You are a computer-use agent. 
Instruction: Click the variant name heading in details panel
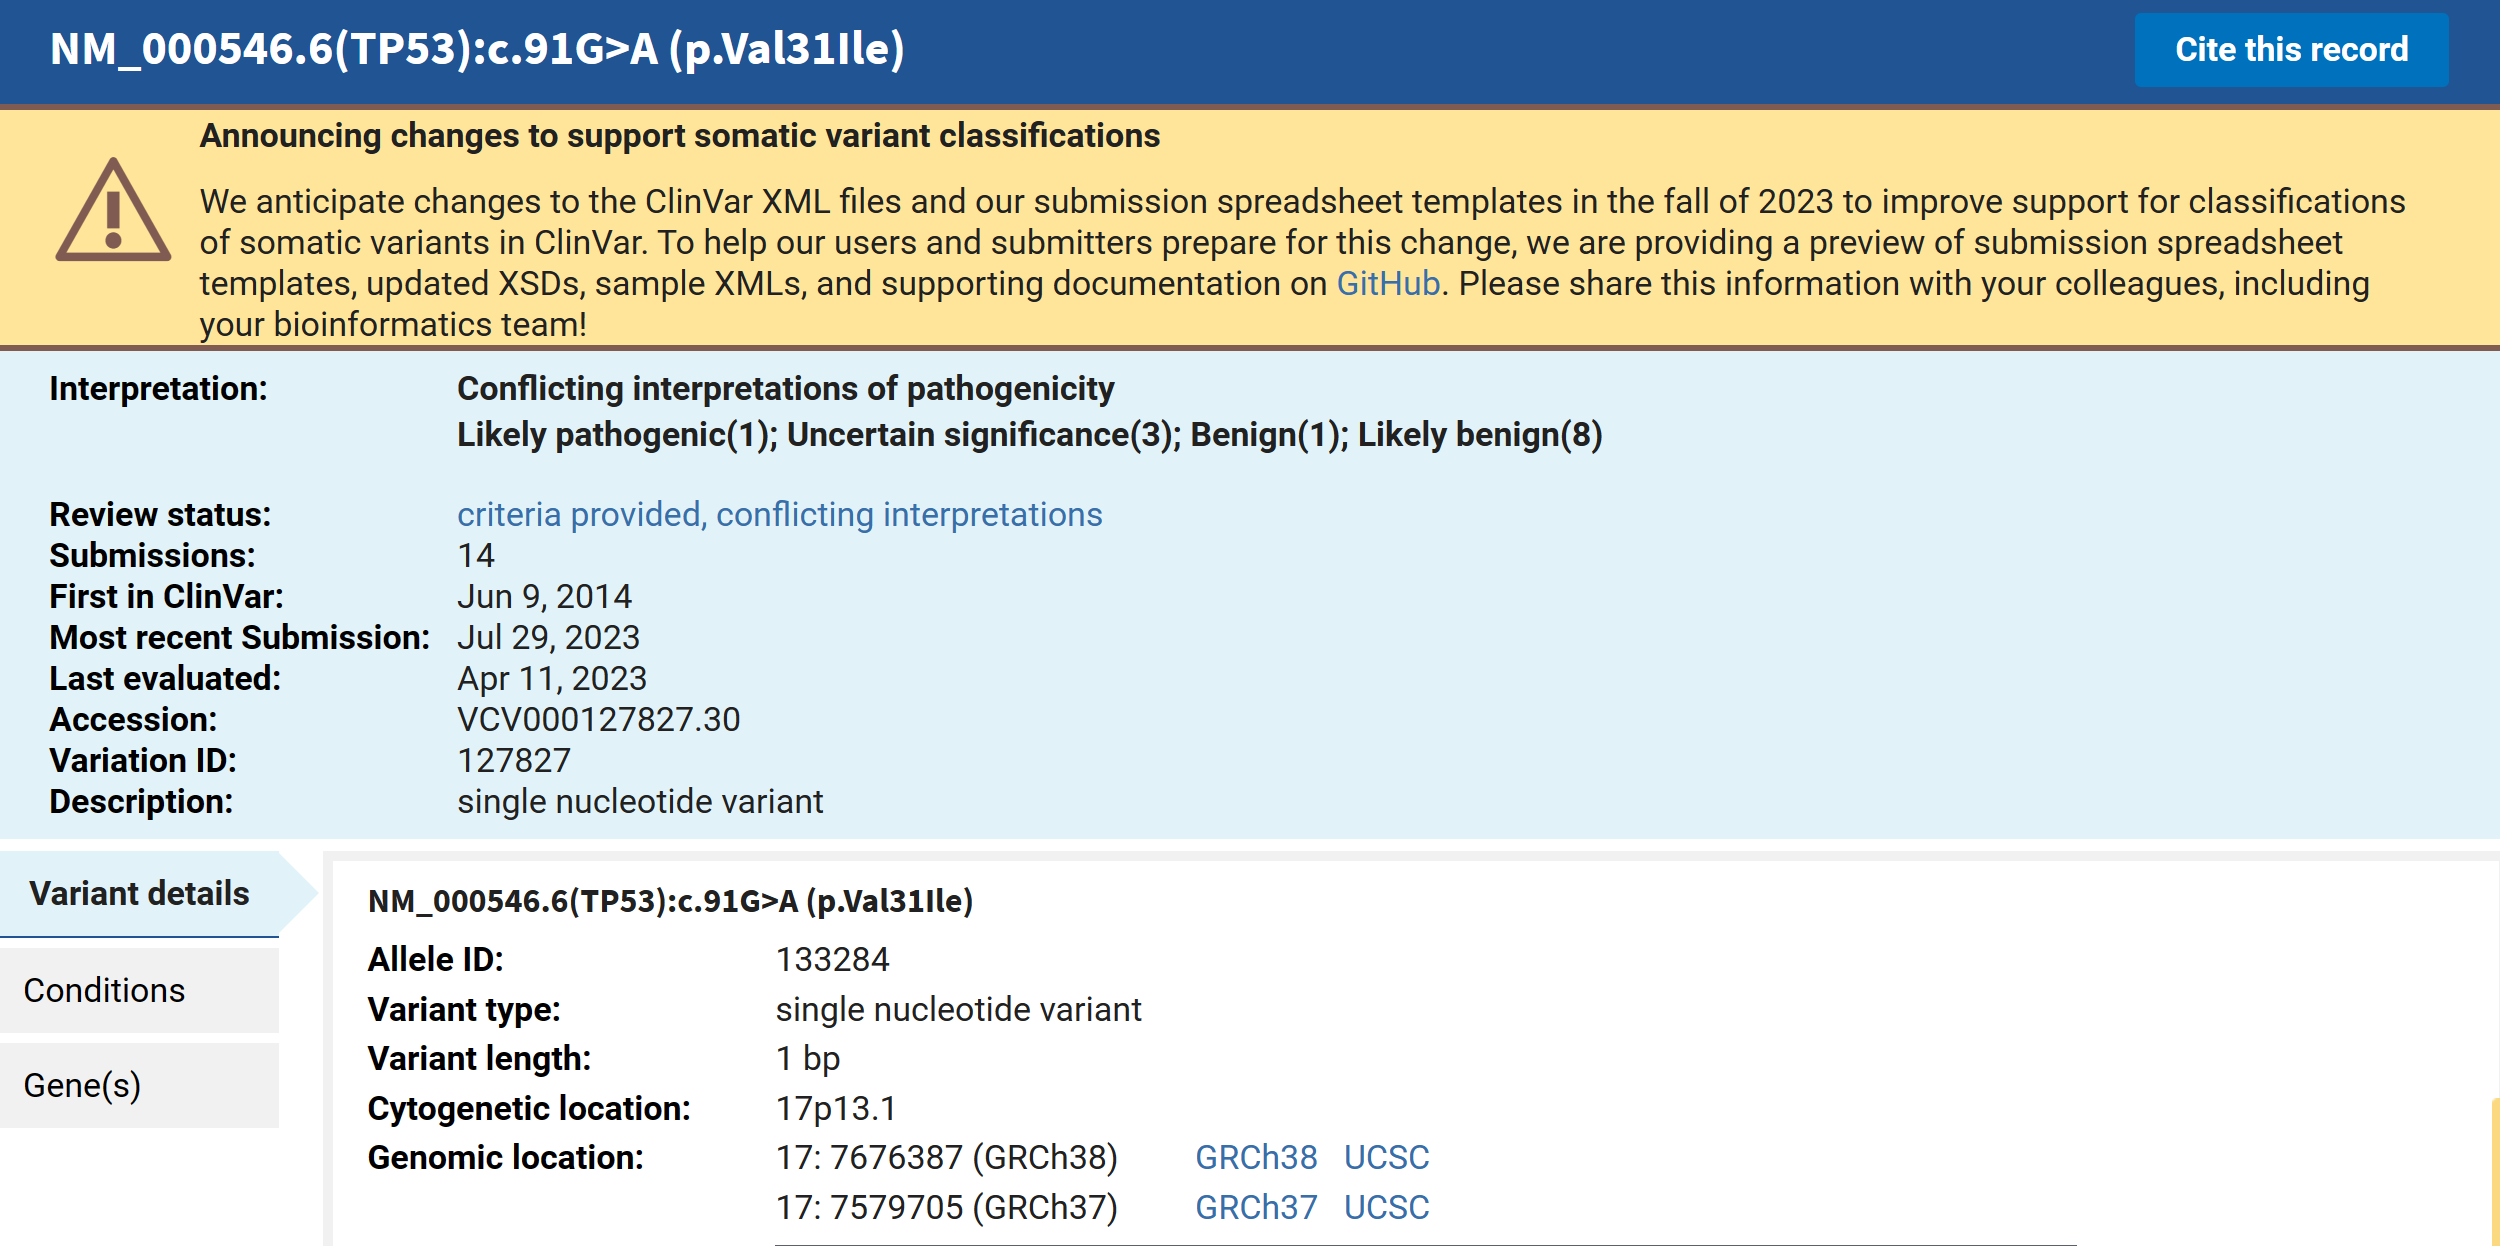click(670, 901)
